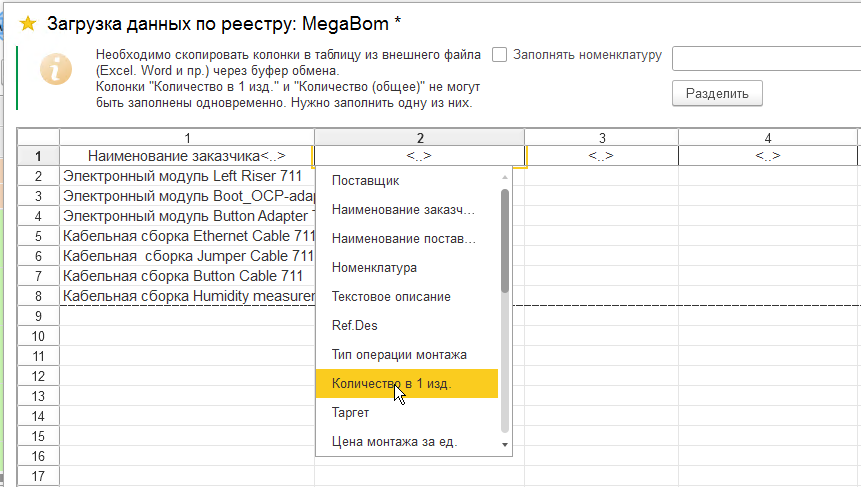
Task: Click the Разделить button
Action: coord(717,93)
